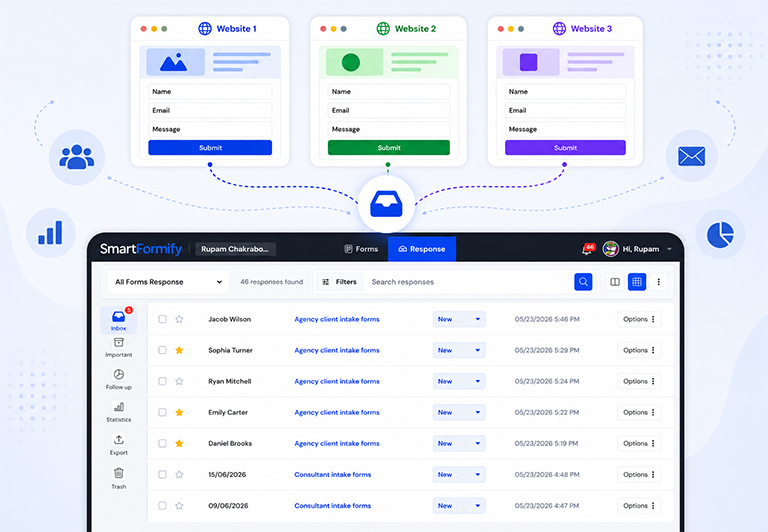Click the Rupam user avatar
The height and width of the screenshot is (532, 768).
[x=610, y=249]
